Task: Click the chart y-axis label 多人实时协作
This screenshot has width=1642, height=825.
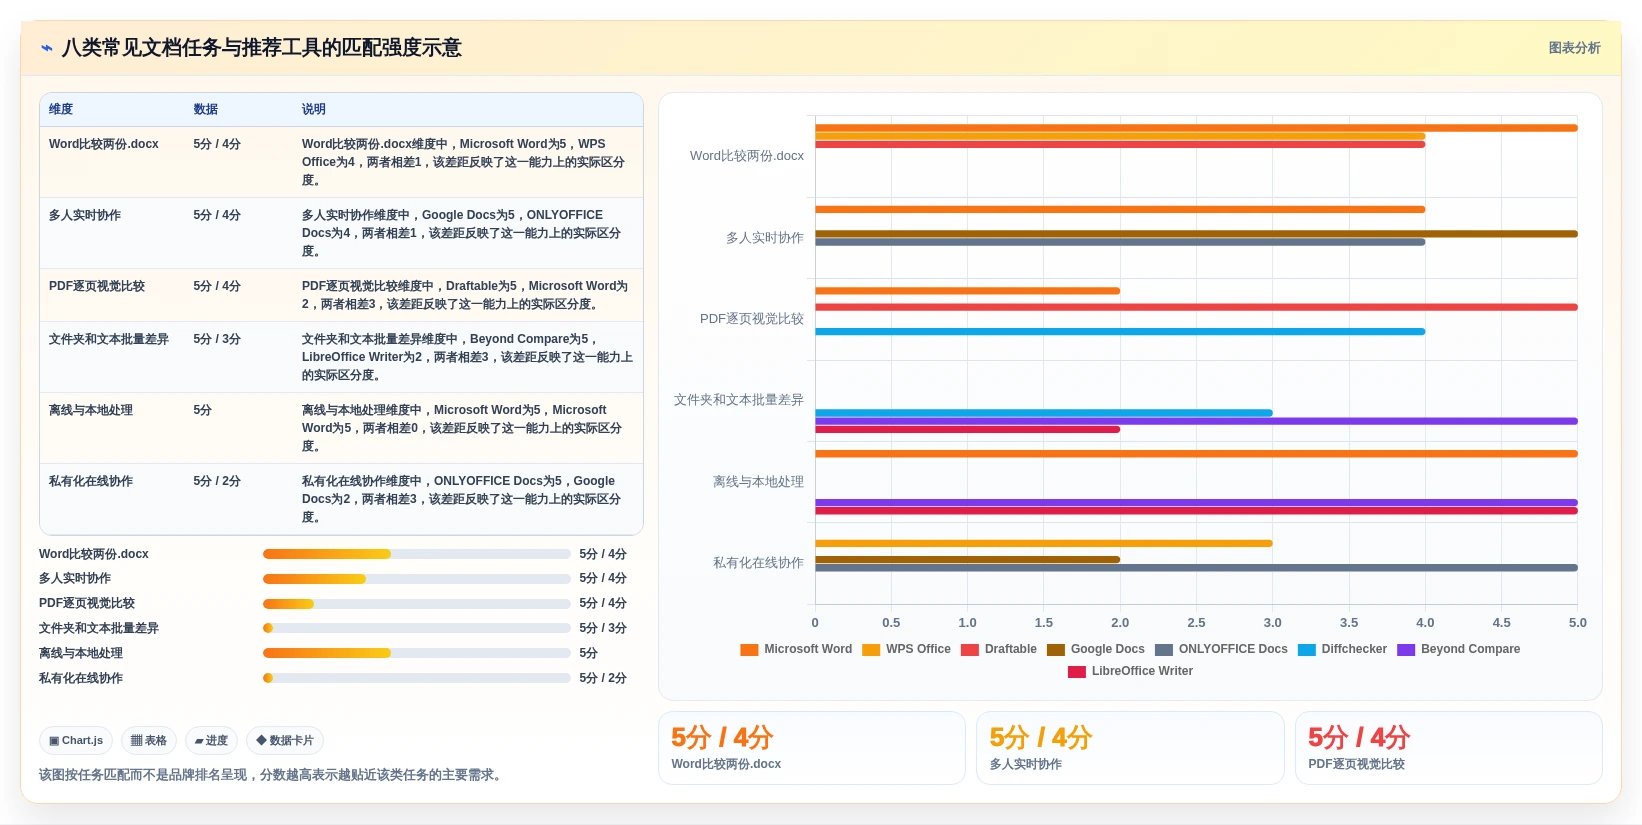Action: click(x=765, y=238)
